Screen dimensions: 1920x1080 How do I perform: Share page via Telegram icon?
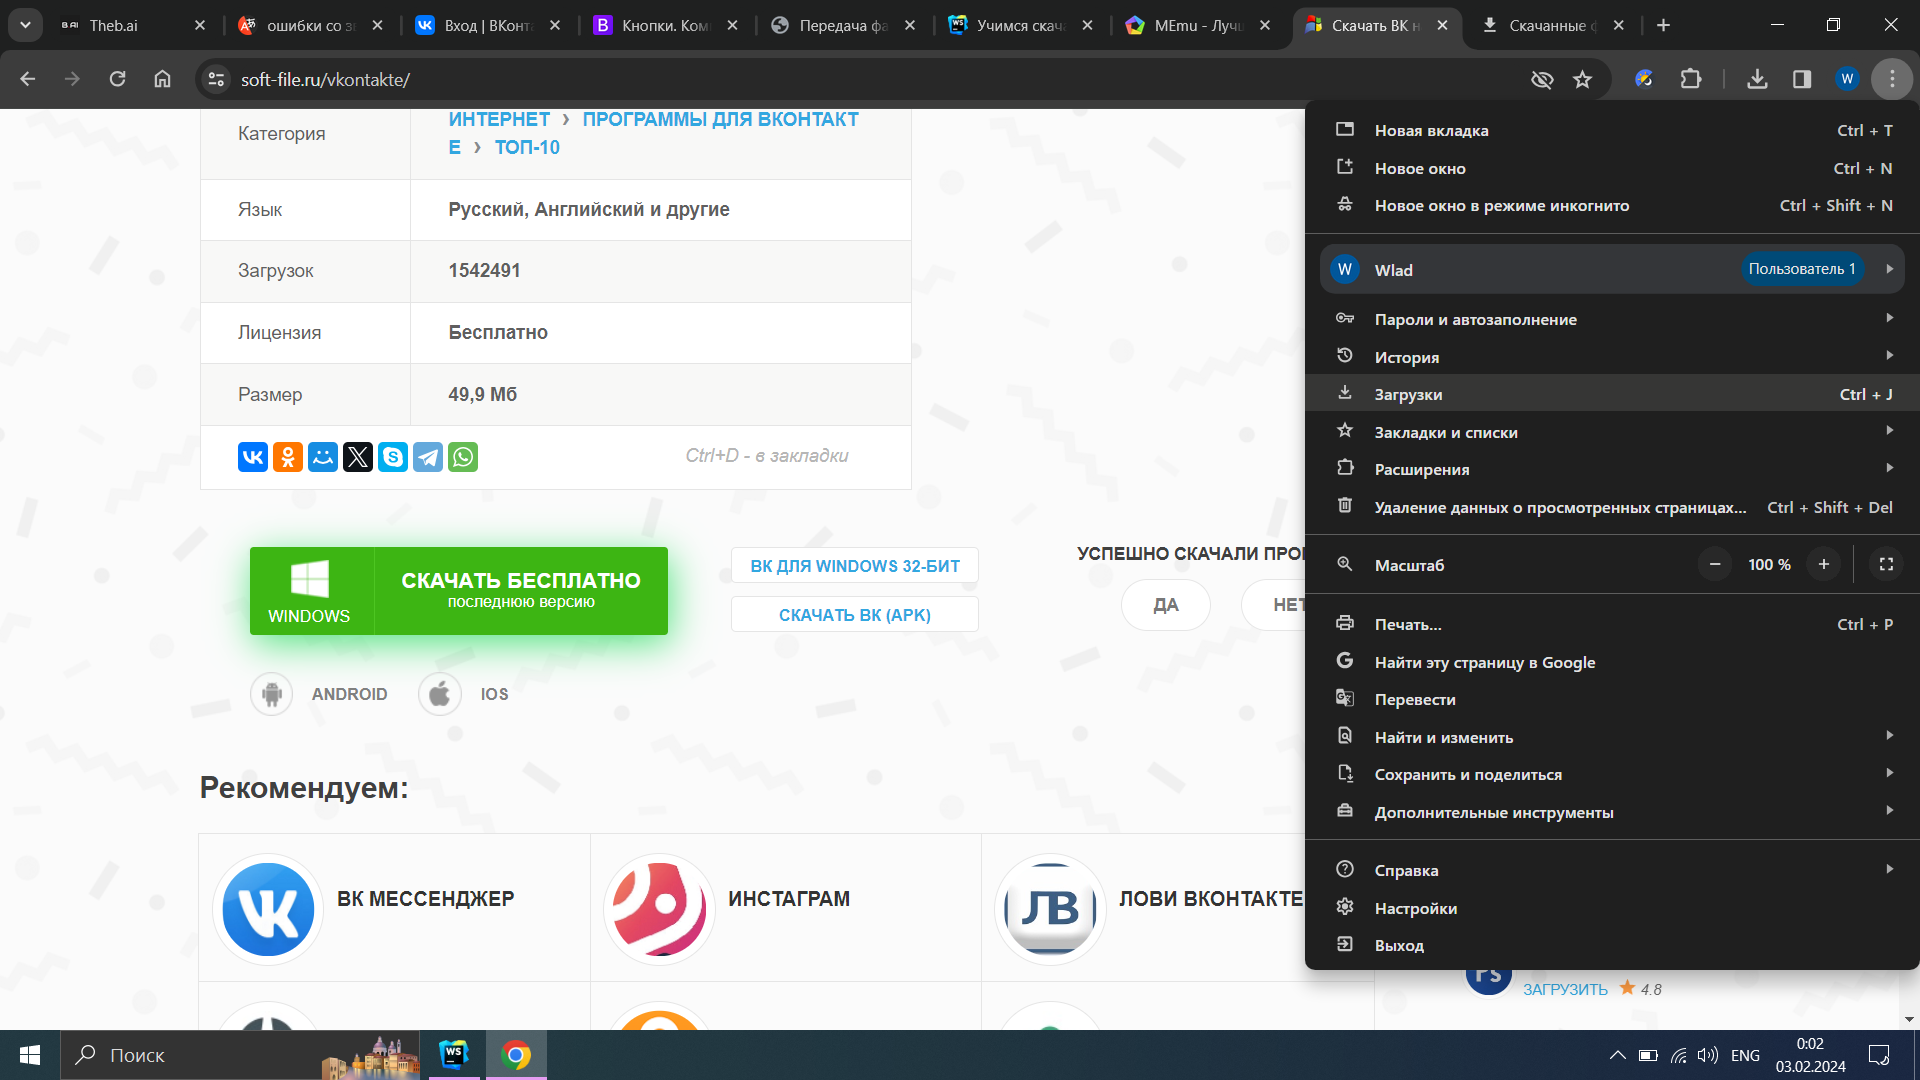click(x=428, y=457)
